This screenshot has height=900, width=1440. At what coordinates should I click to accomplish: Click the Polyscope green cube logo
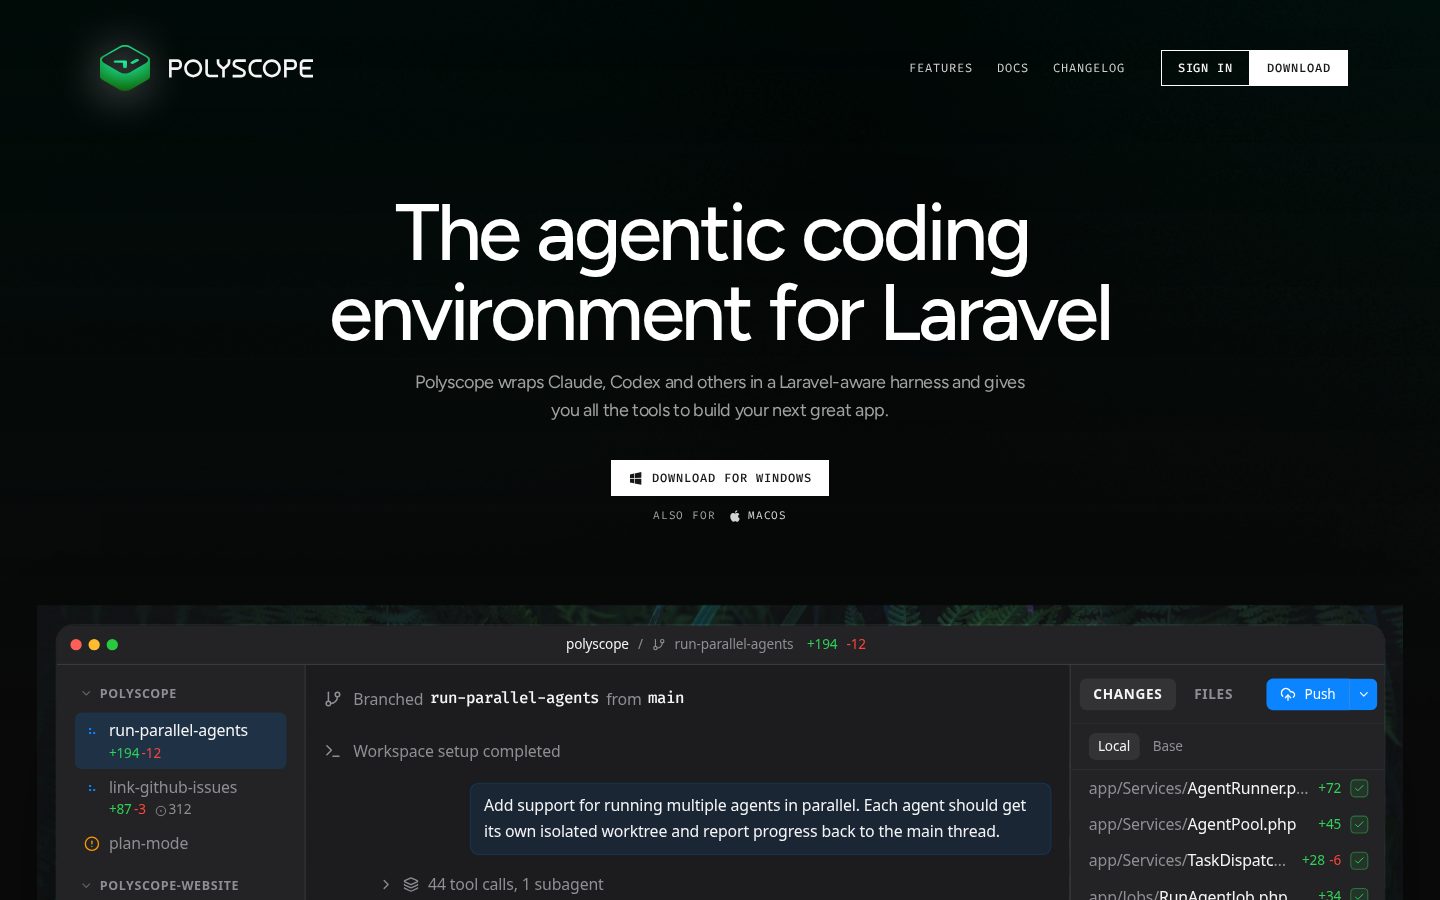pyautogui.click(x=125, y=68)
